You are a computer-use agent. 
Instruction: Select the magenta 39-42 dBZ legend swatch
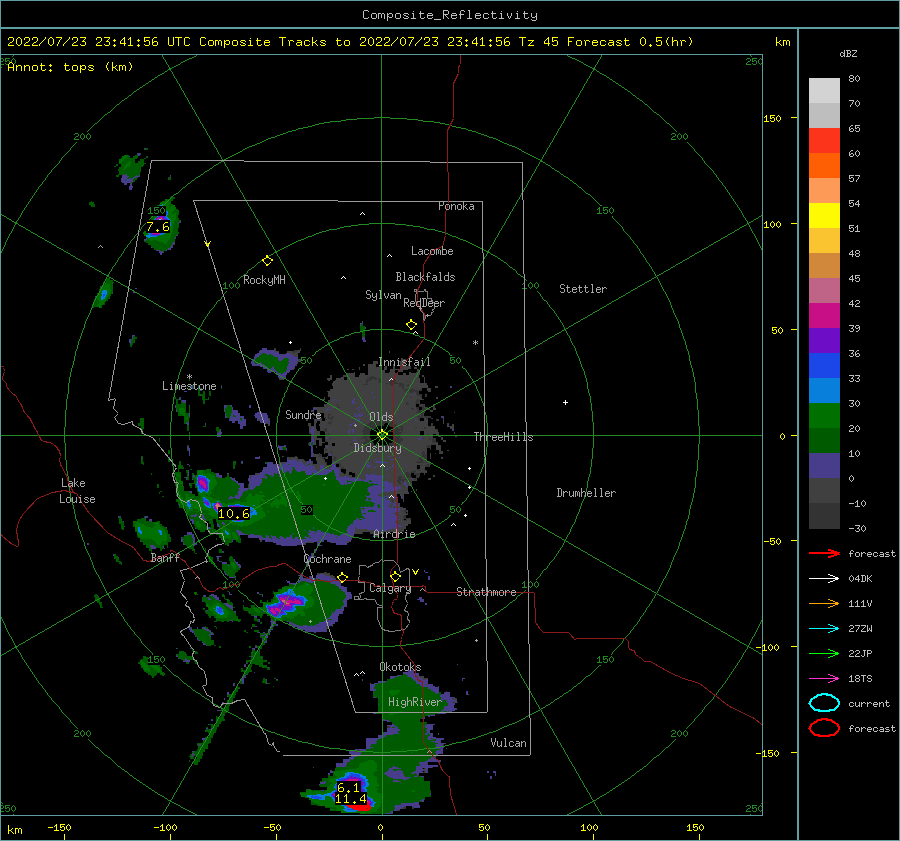(824, 316)
